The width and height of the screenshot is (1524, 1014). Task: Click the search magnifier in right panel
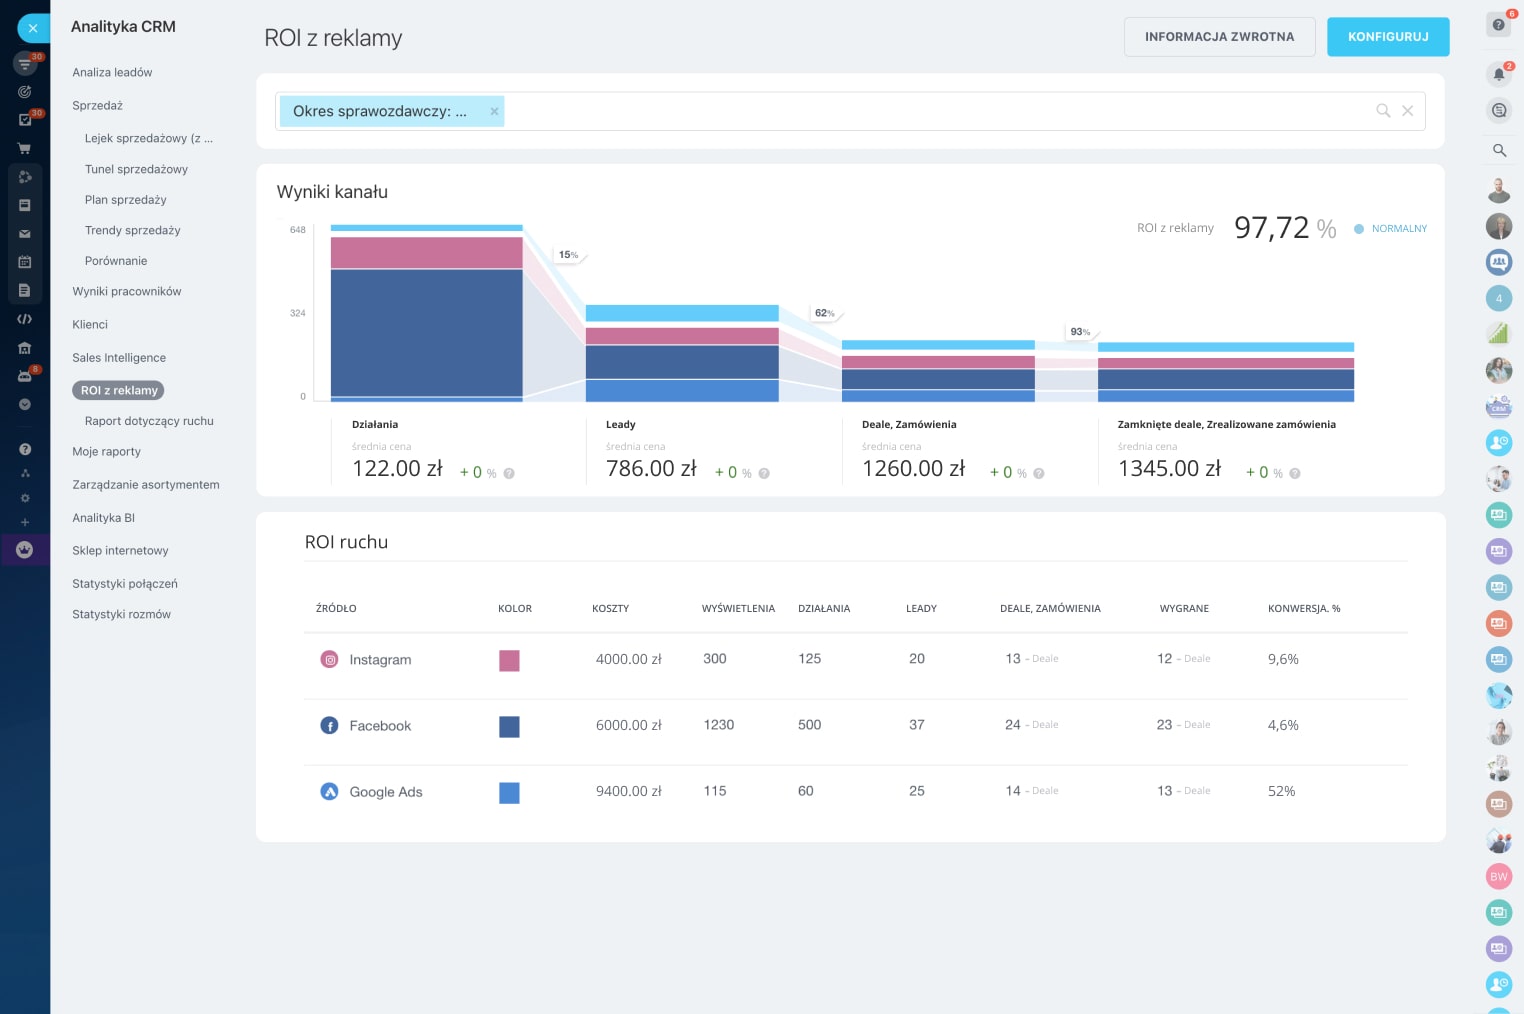click(x=1499, y=150)
